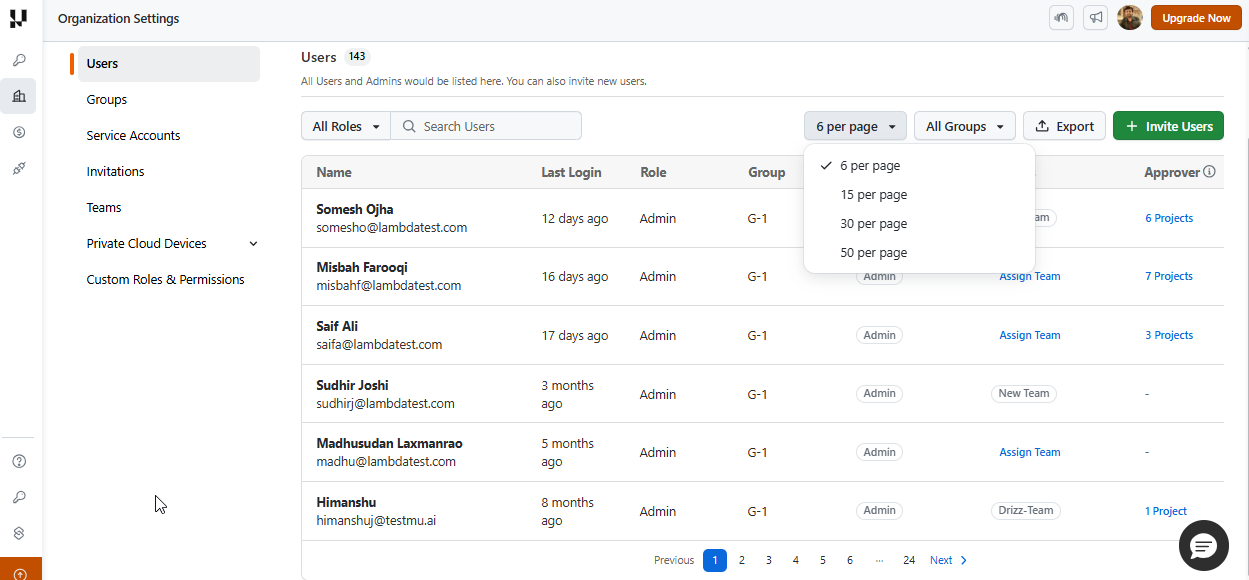Go to pagination page 3

[x=769, y=561]
